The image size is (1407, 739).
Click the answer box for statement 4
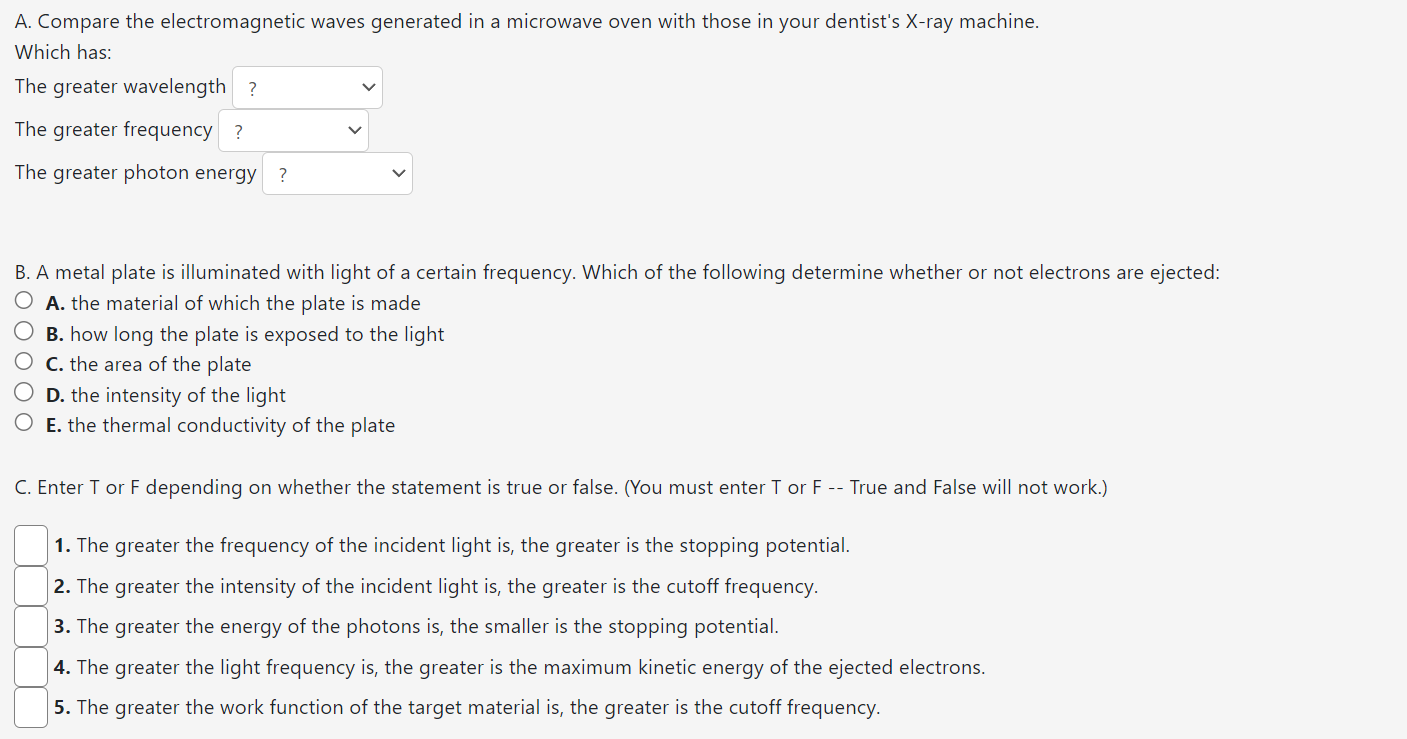coord(30,666)
